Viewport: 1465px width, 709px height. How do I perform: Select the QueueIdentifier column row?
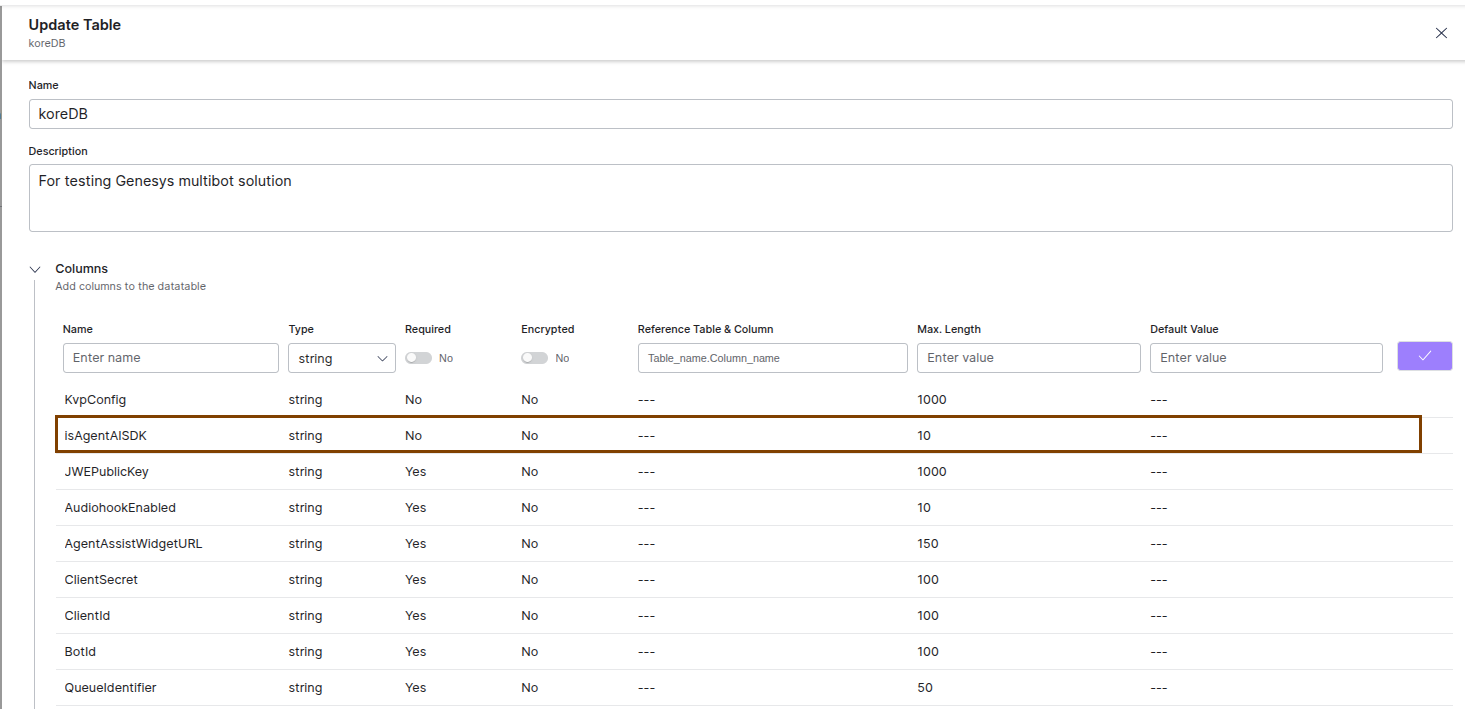click(111, 688)
